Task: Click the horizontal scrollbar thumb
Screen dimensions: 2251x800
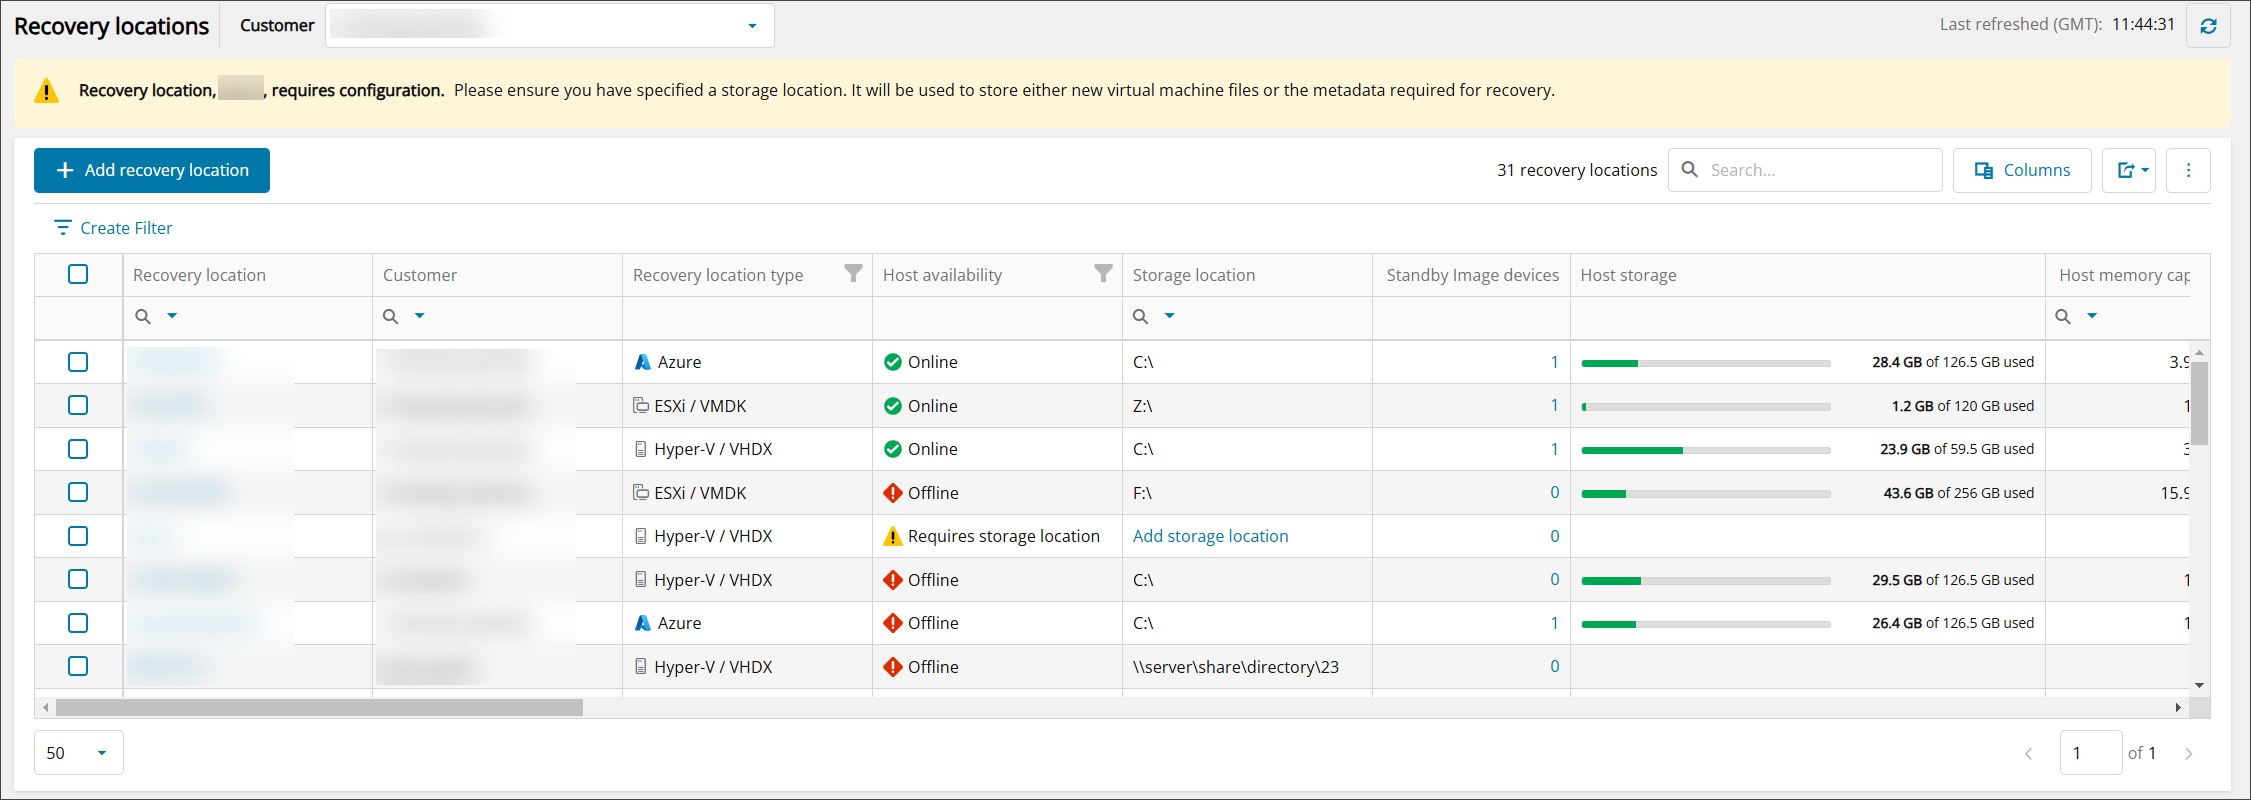Action: coord(319,708)
